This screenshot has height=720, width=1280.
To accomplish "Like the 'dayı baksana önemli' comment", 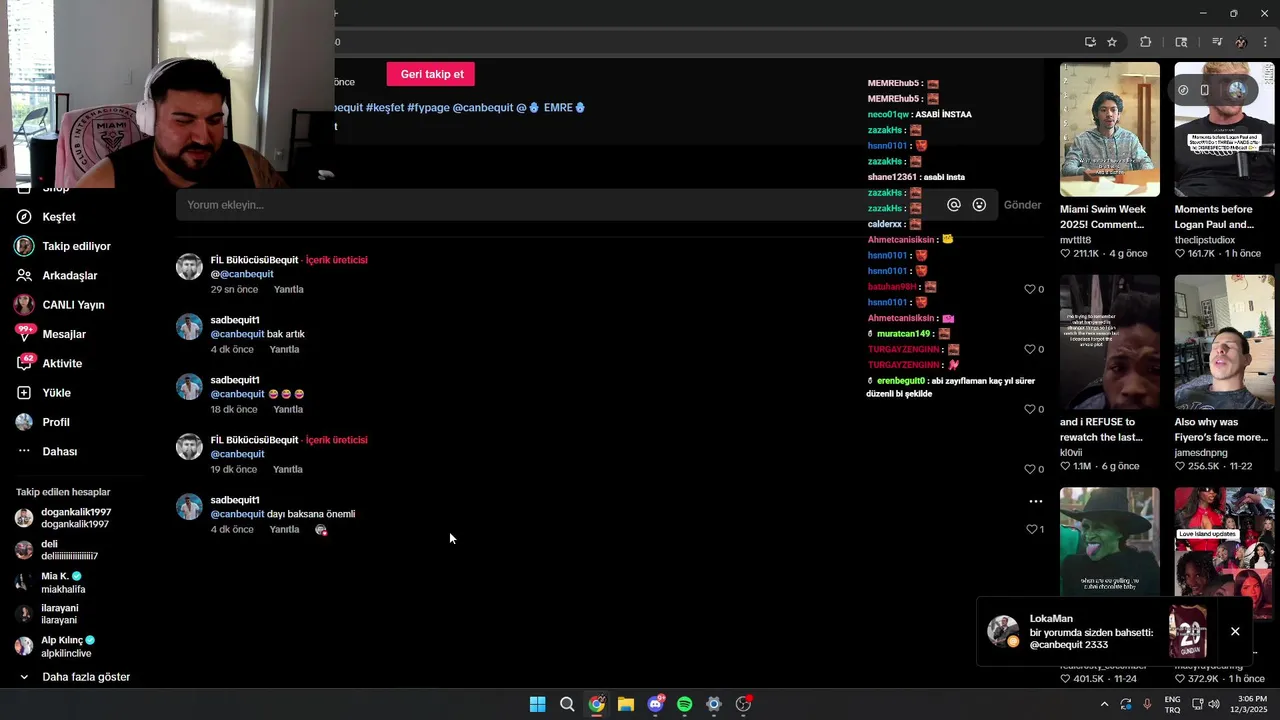I will [x=1032, y=530].
